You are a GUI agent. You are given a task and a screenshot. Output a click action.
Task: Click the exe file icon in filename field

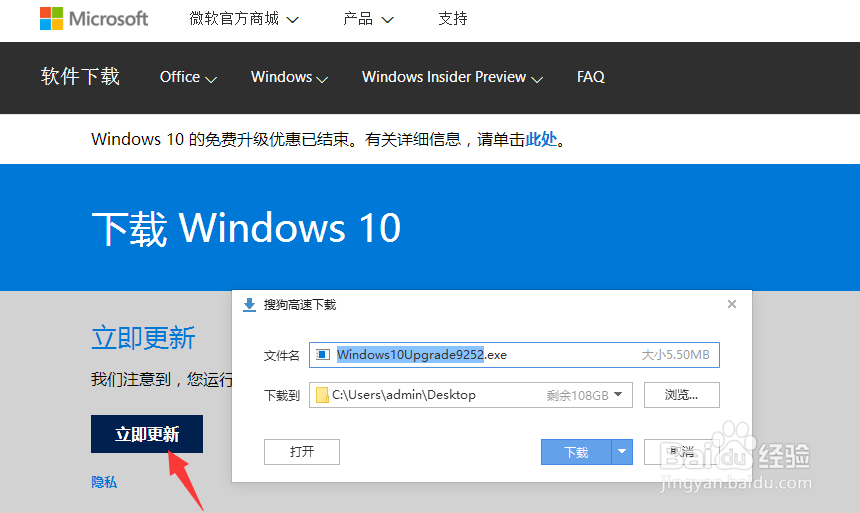[323, 355]
